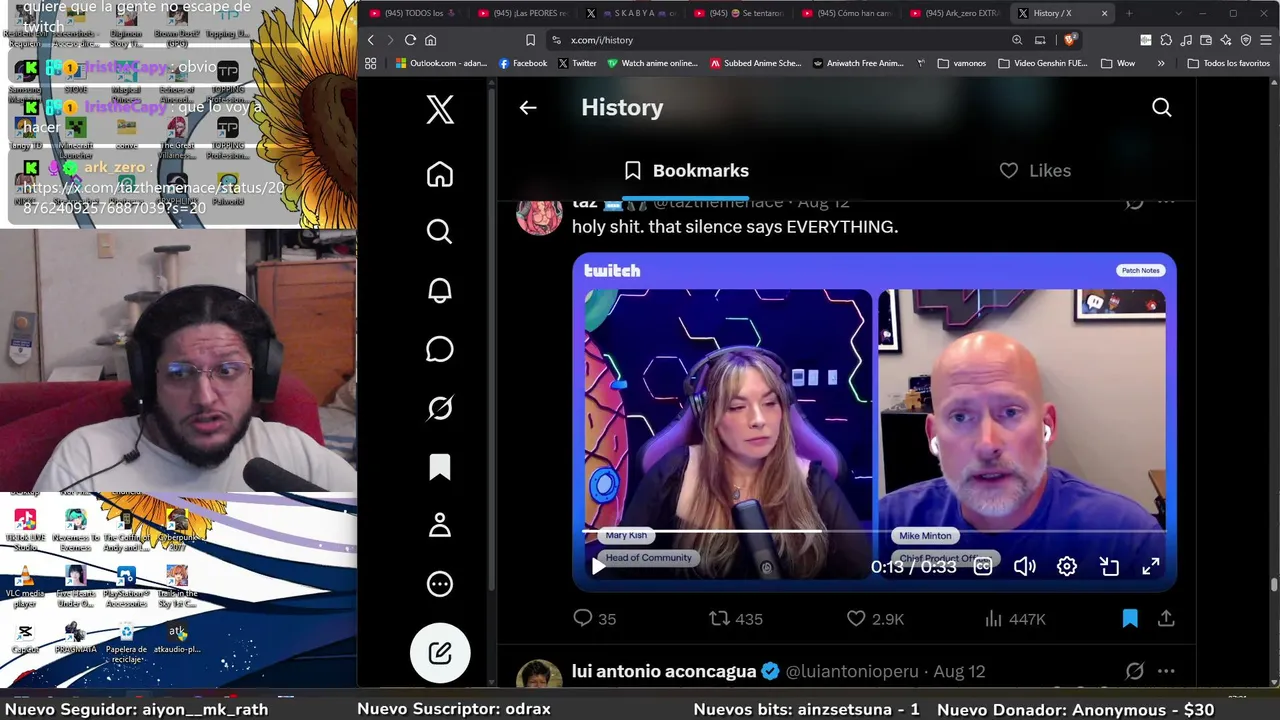Go to Home in the X sidebar
Image resolution: width=1280 pixels, height=720 pixels.
tap(440, 174)
